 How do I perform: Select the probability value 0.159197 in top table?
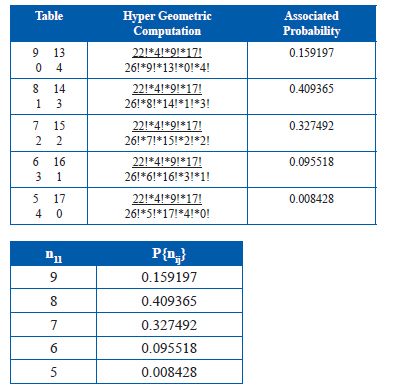[x=312, y=53]
